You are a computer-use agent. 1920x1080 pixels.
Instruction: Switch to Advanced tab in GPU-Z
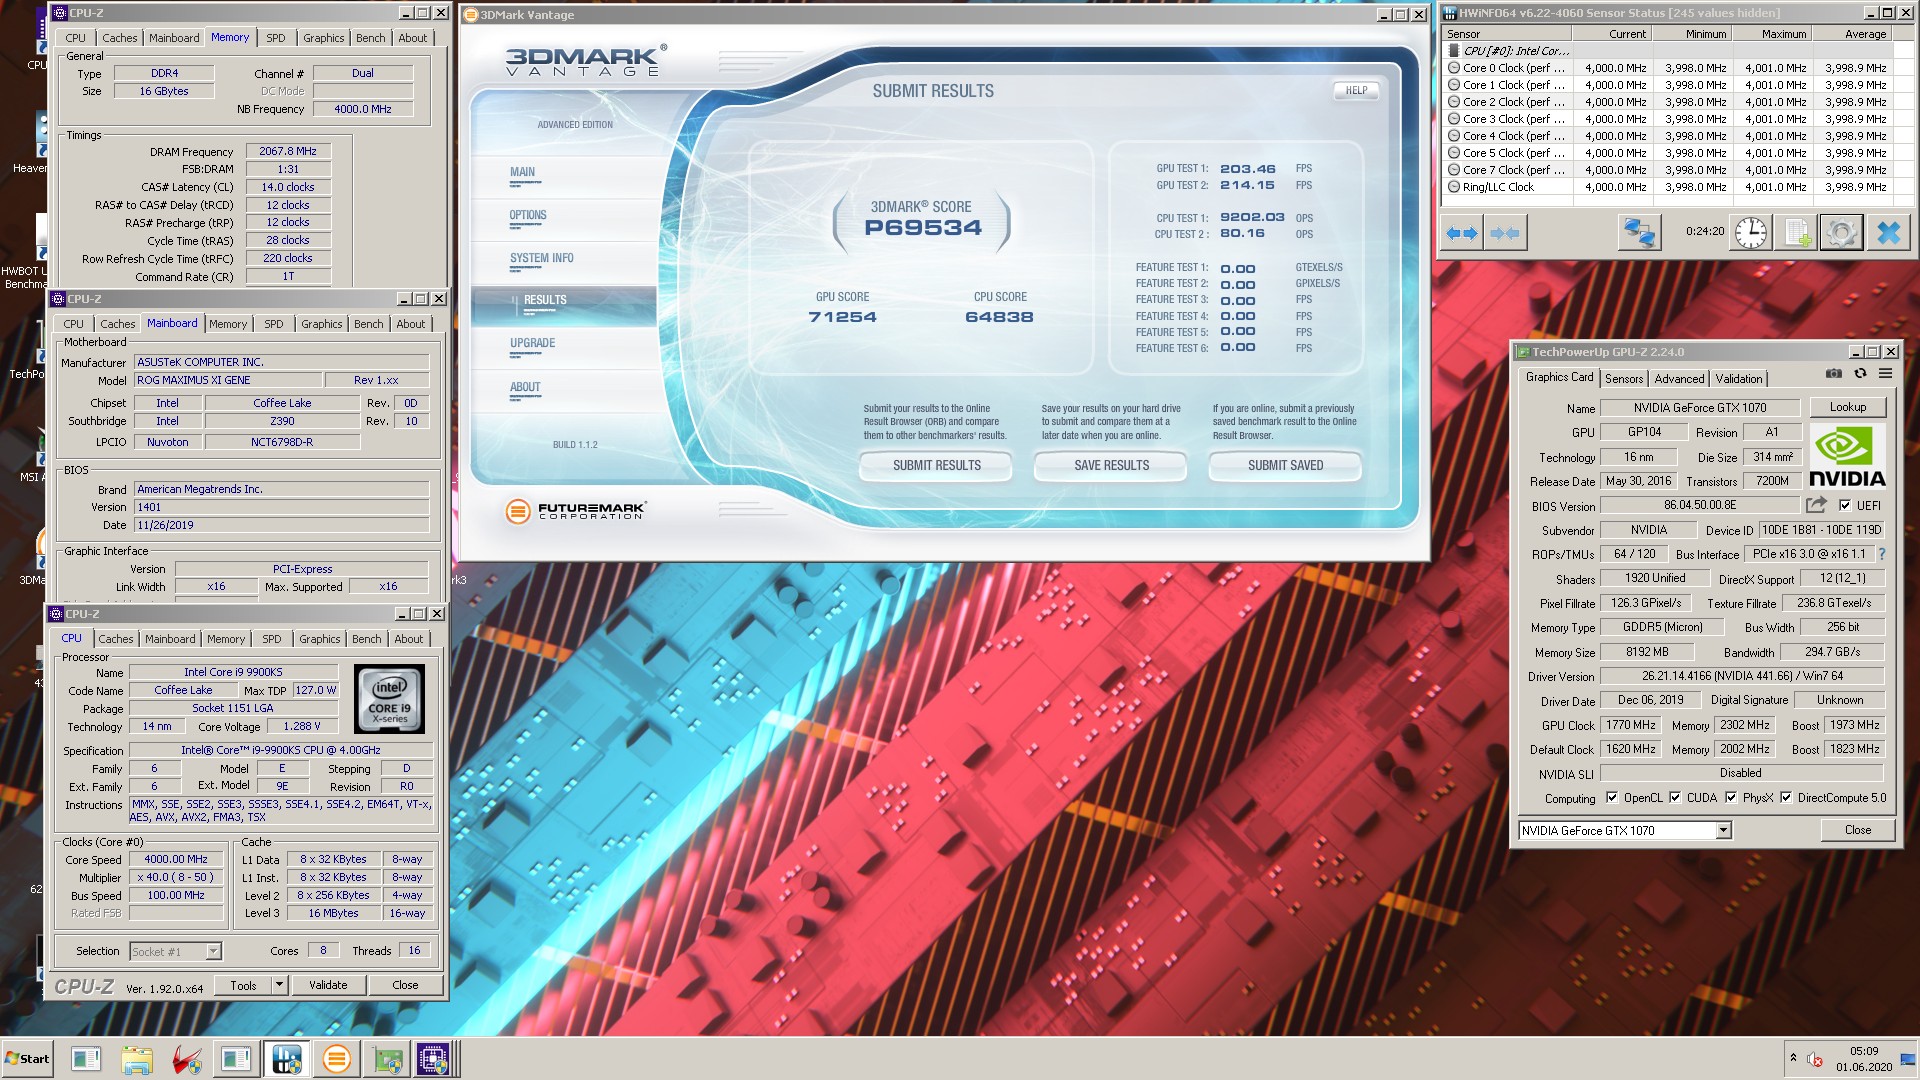1679,379
